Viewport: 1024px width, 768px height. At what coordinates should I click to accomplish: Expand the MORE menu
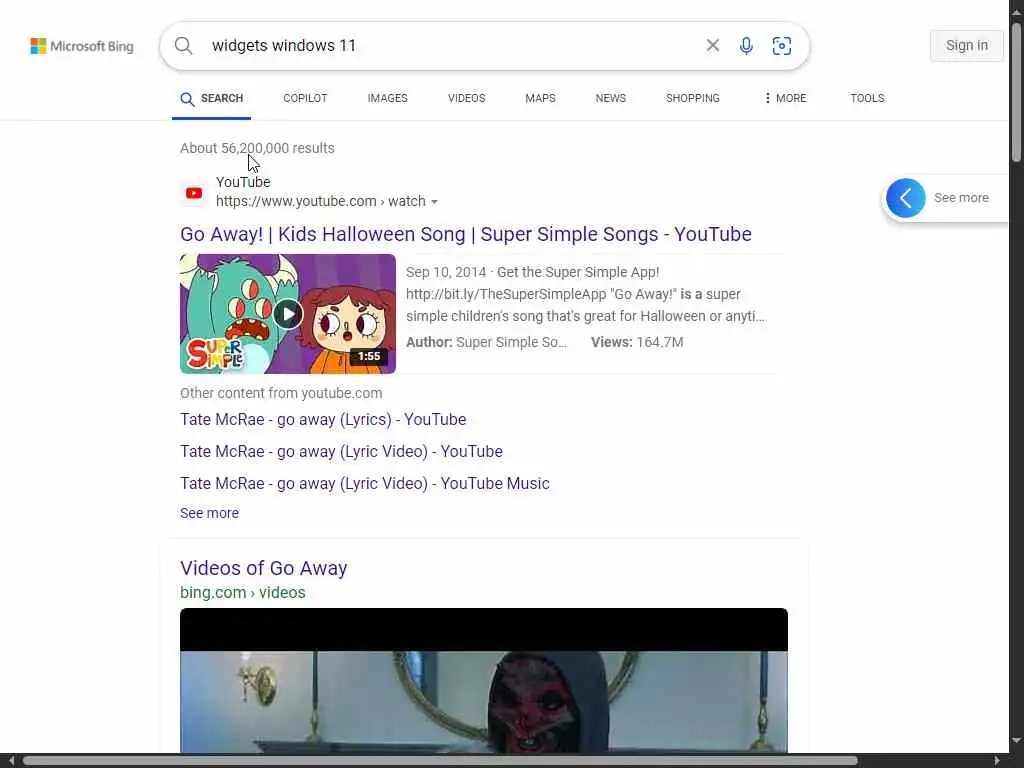pyautogui.click(x=785, y=99)
